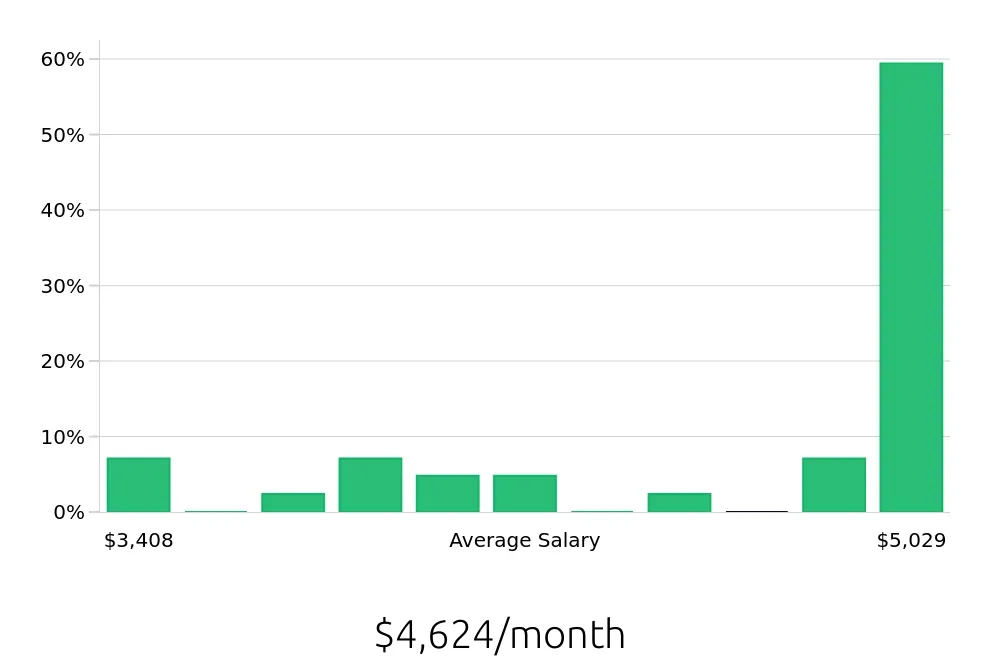Click the 30% y-axis label
Screen dimensions: 1000x660
(x=62, y=286)
